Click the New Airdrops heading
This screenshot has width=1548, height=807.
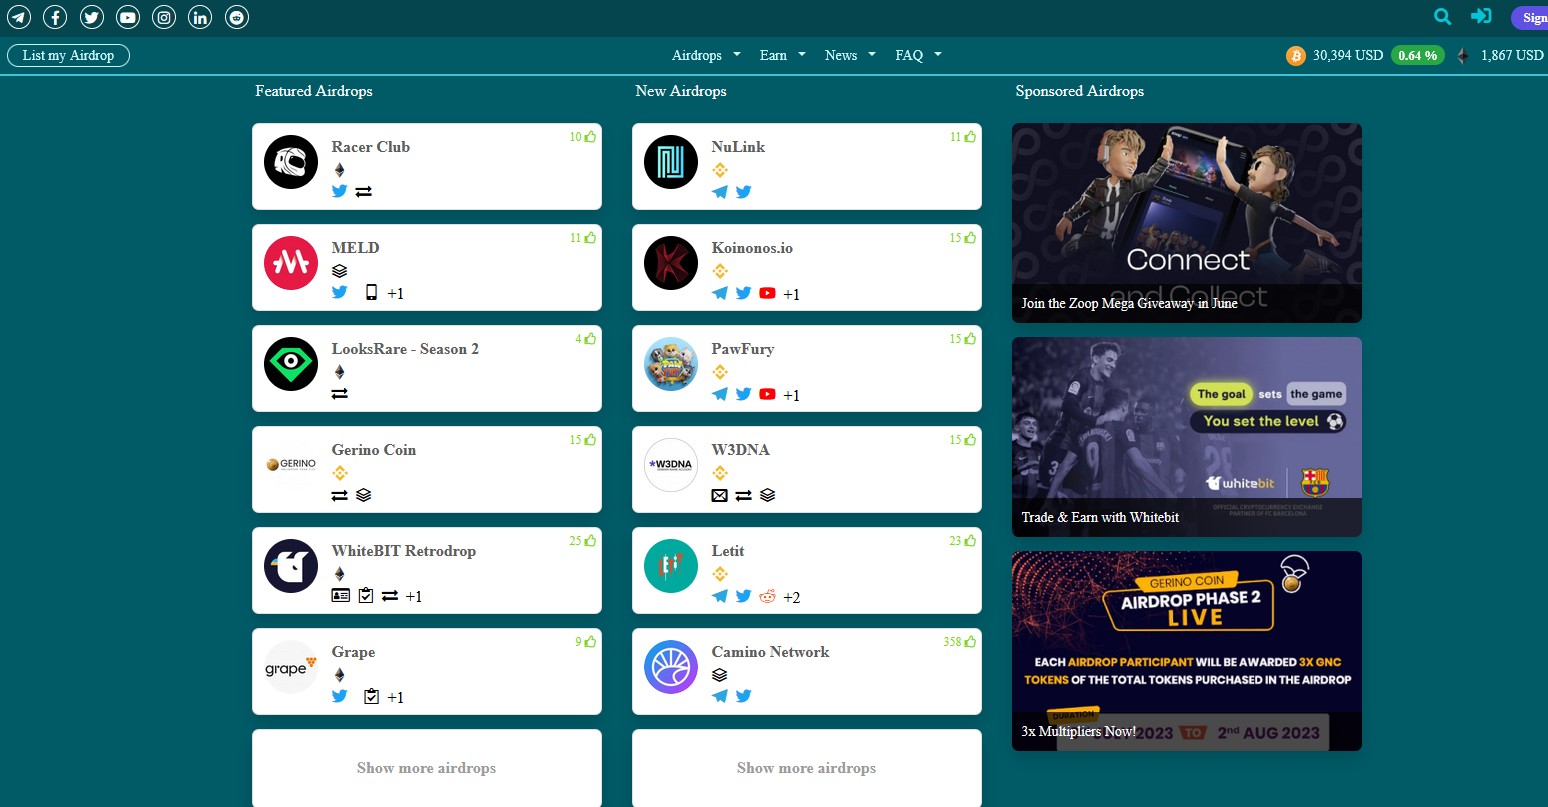(x=681, y=91)
